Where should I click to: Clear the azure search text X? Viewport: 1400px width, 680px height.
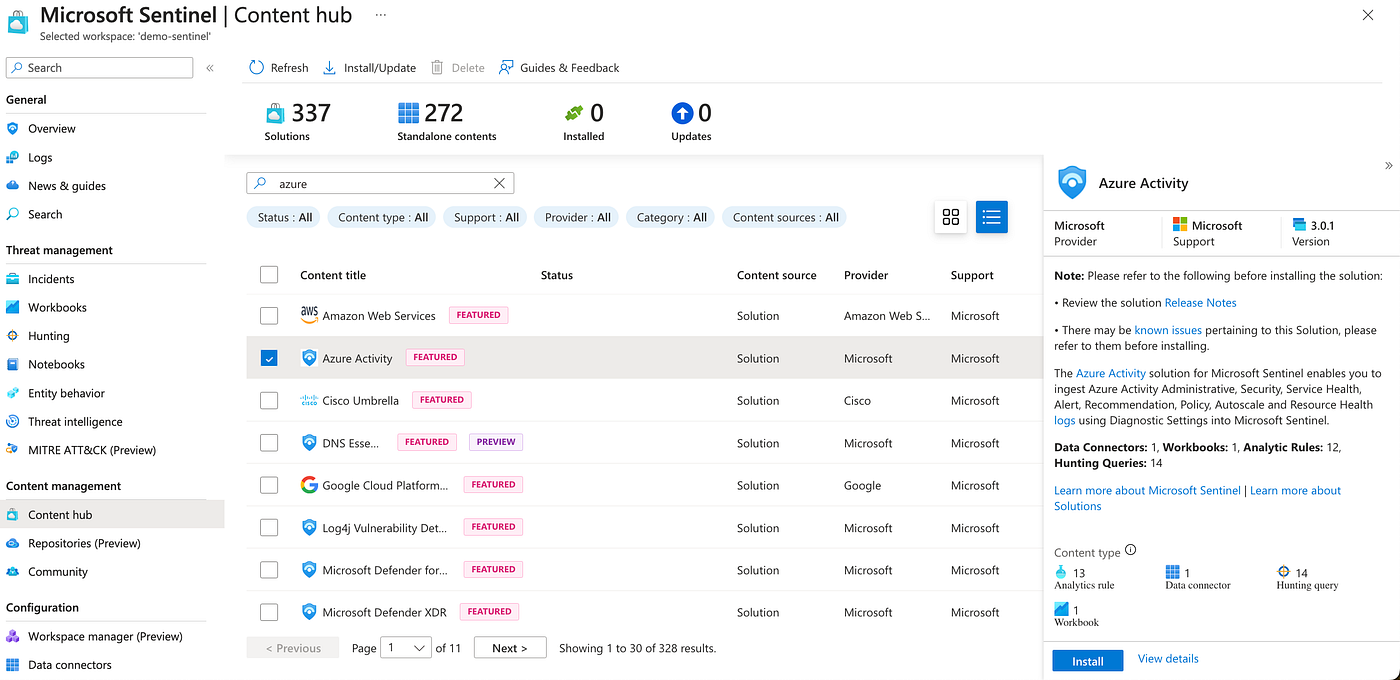click(500, 184)
